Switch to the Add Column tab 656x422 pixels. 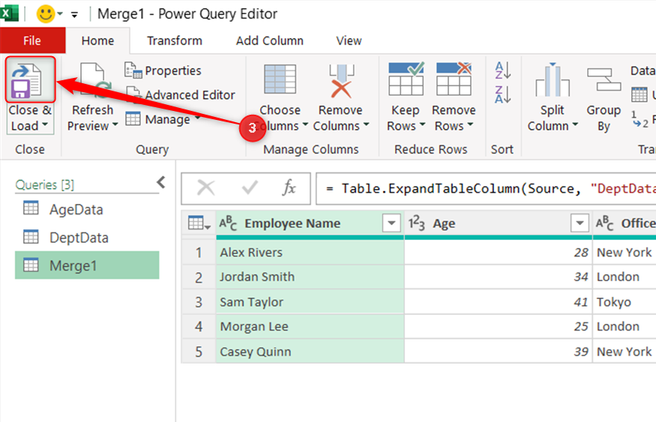coord(269,41)
